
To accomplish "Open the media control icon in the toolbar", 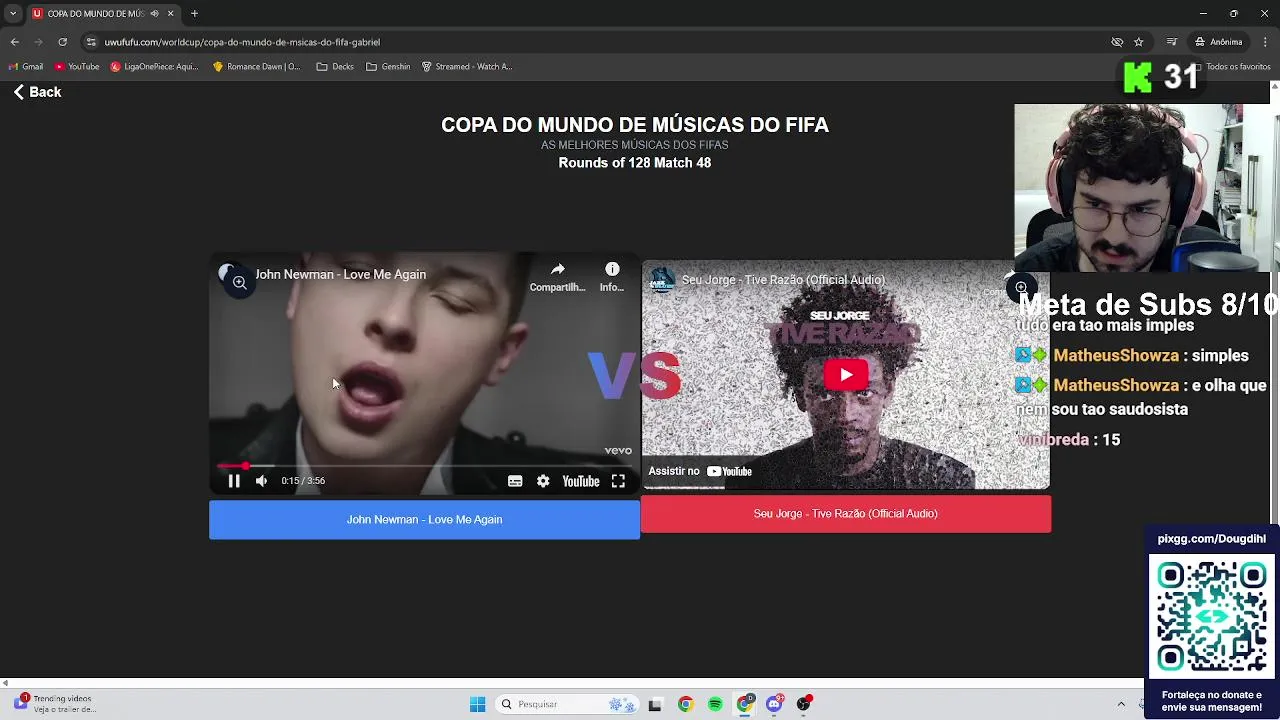I will [x=1172, y=42].
